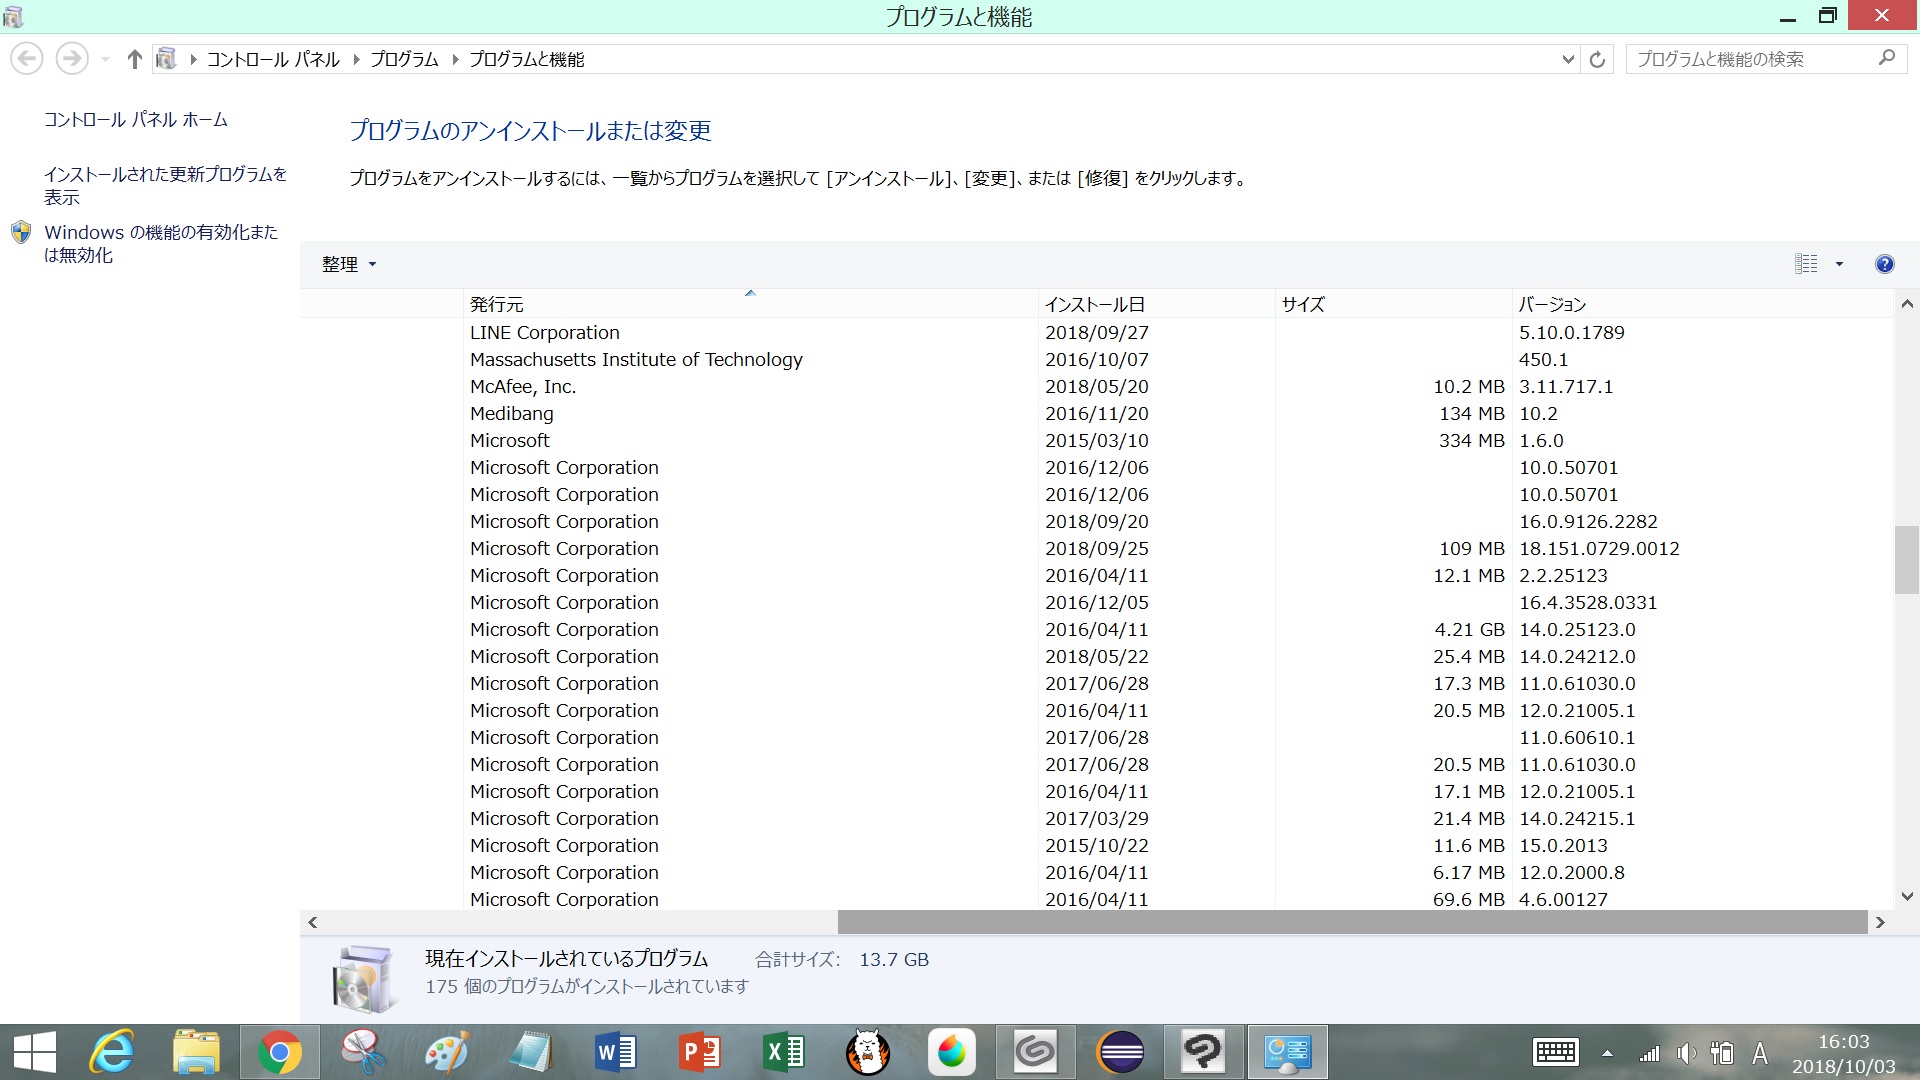This screenshot has height=1080, width=1920.
Task: Expand the address bar history dropdown
Action: point(1567,60)
